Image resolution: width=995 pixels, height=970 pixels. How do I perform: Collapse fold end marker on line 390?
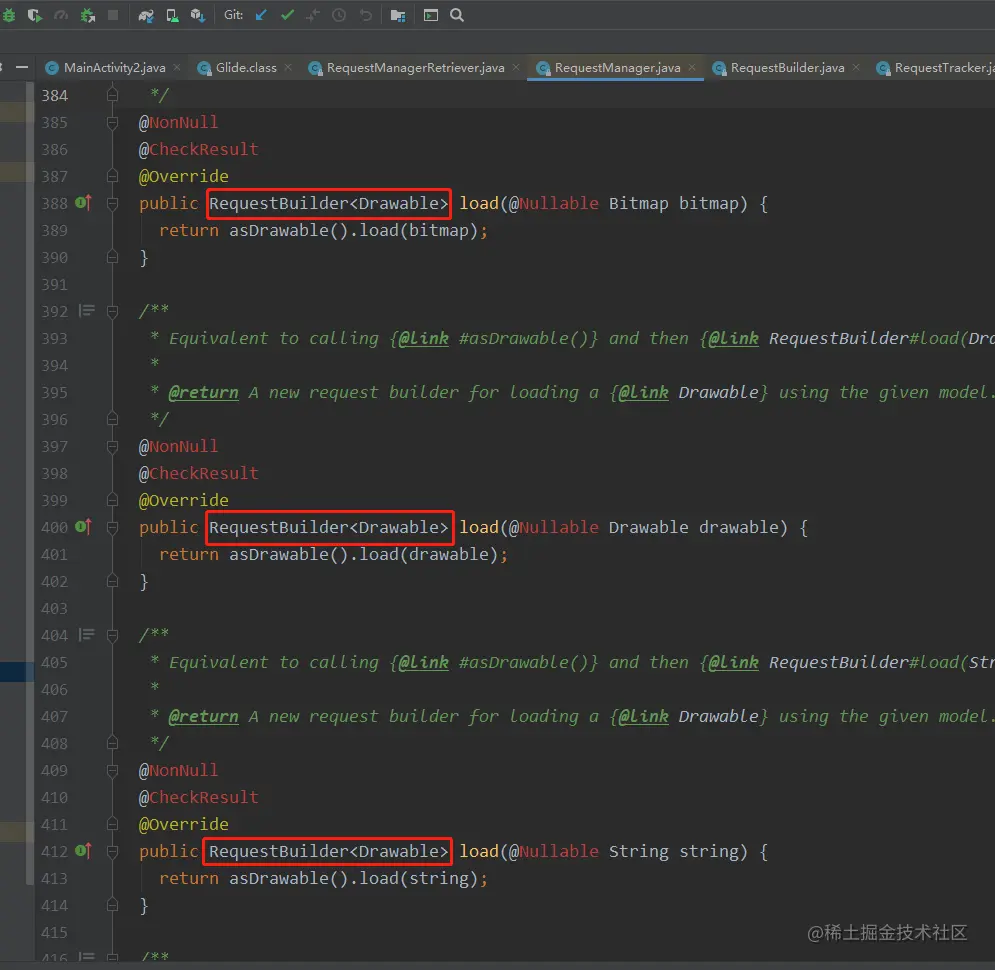[x=112, y=258]
